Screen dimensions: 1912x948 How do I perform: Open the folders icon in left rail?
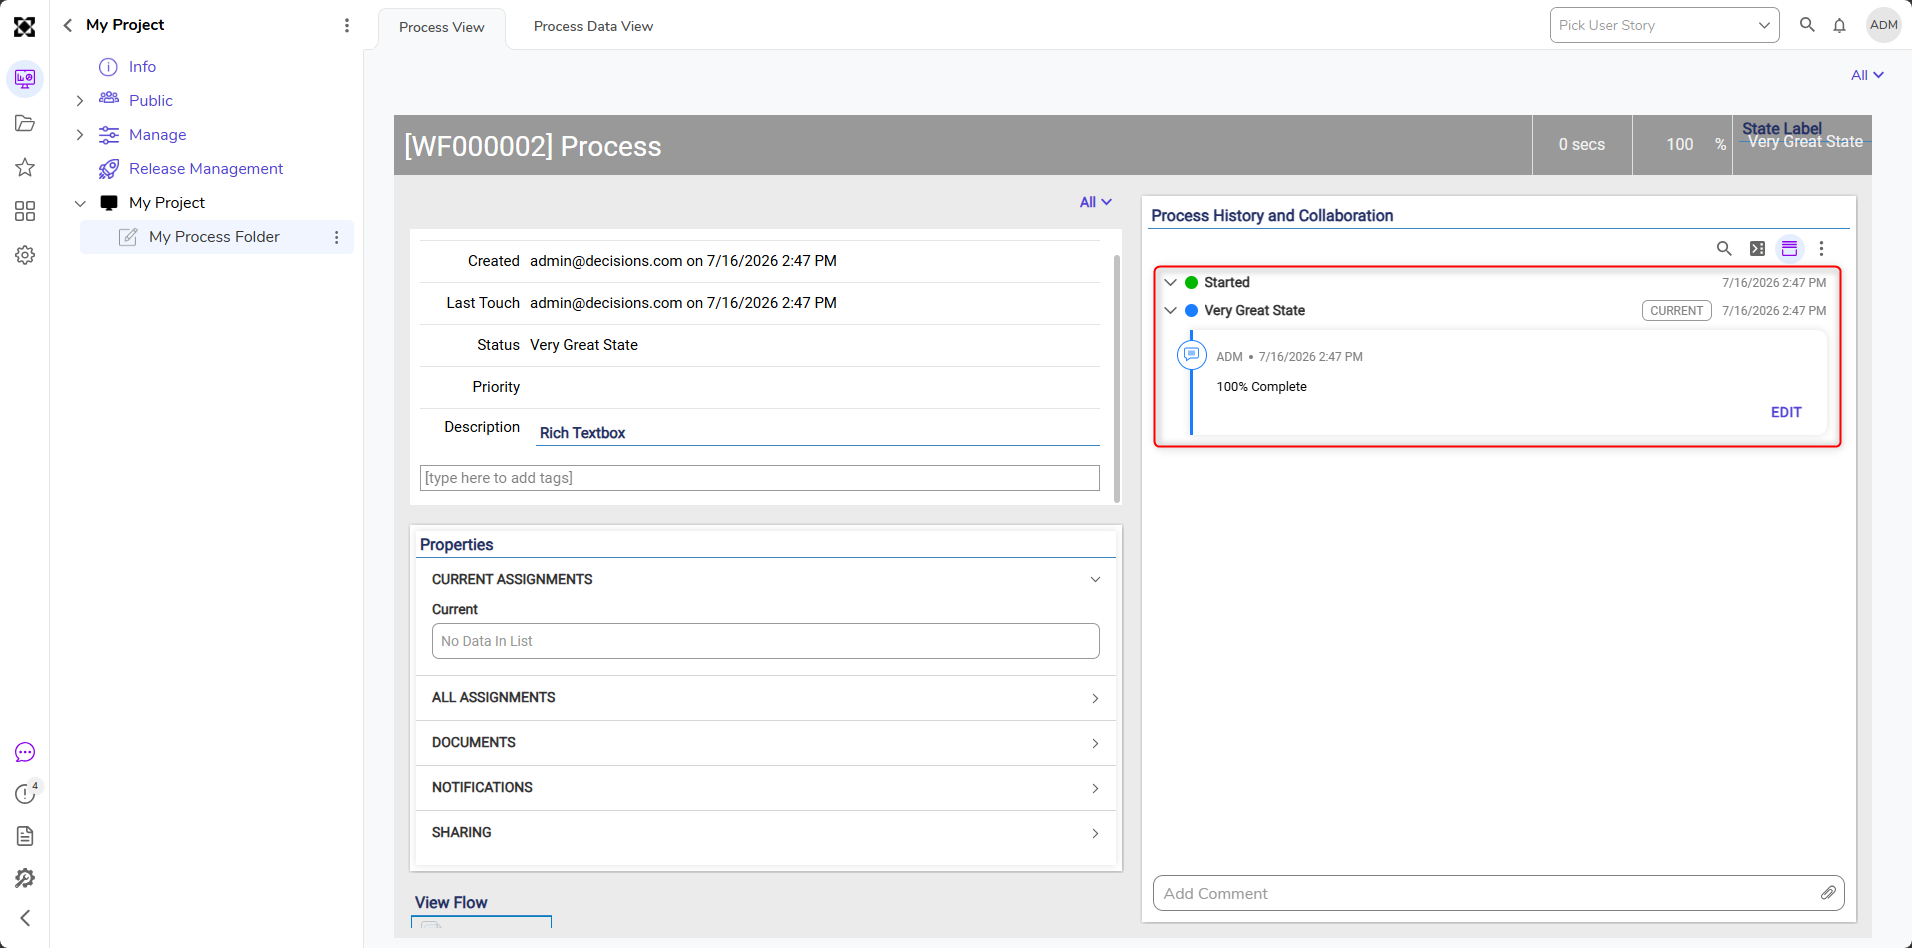tap(25, 123)
